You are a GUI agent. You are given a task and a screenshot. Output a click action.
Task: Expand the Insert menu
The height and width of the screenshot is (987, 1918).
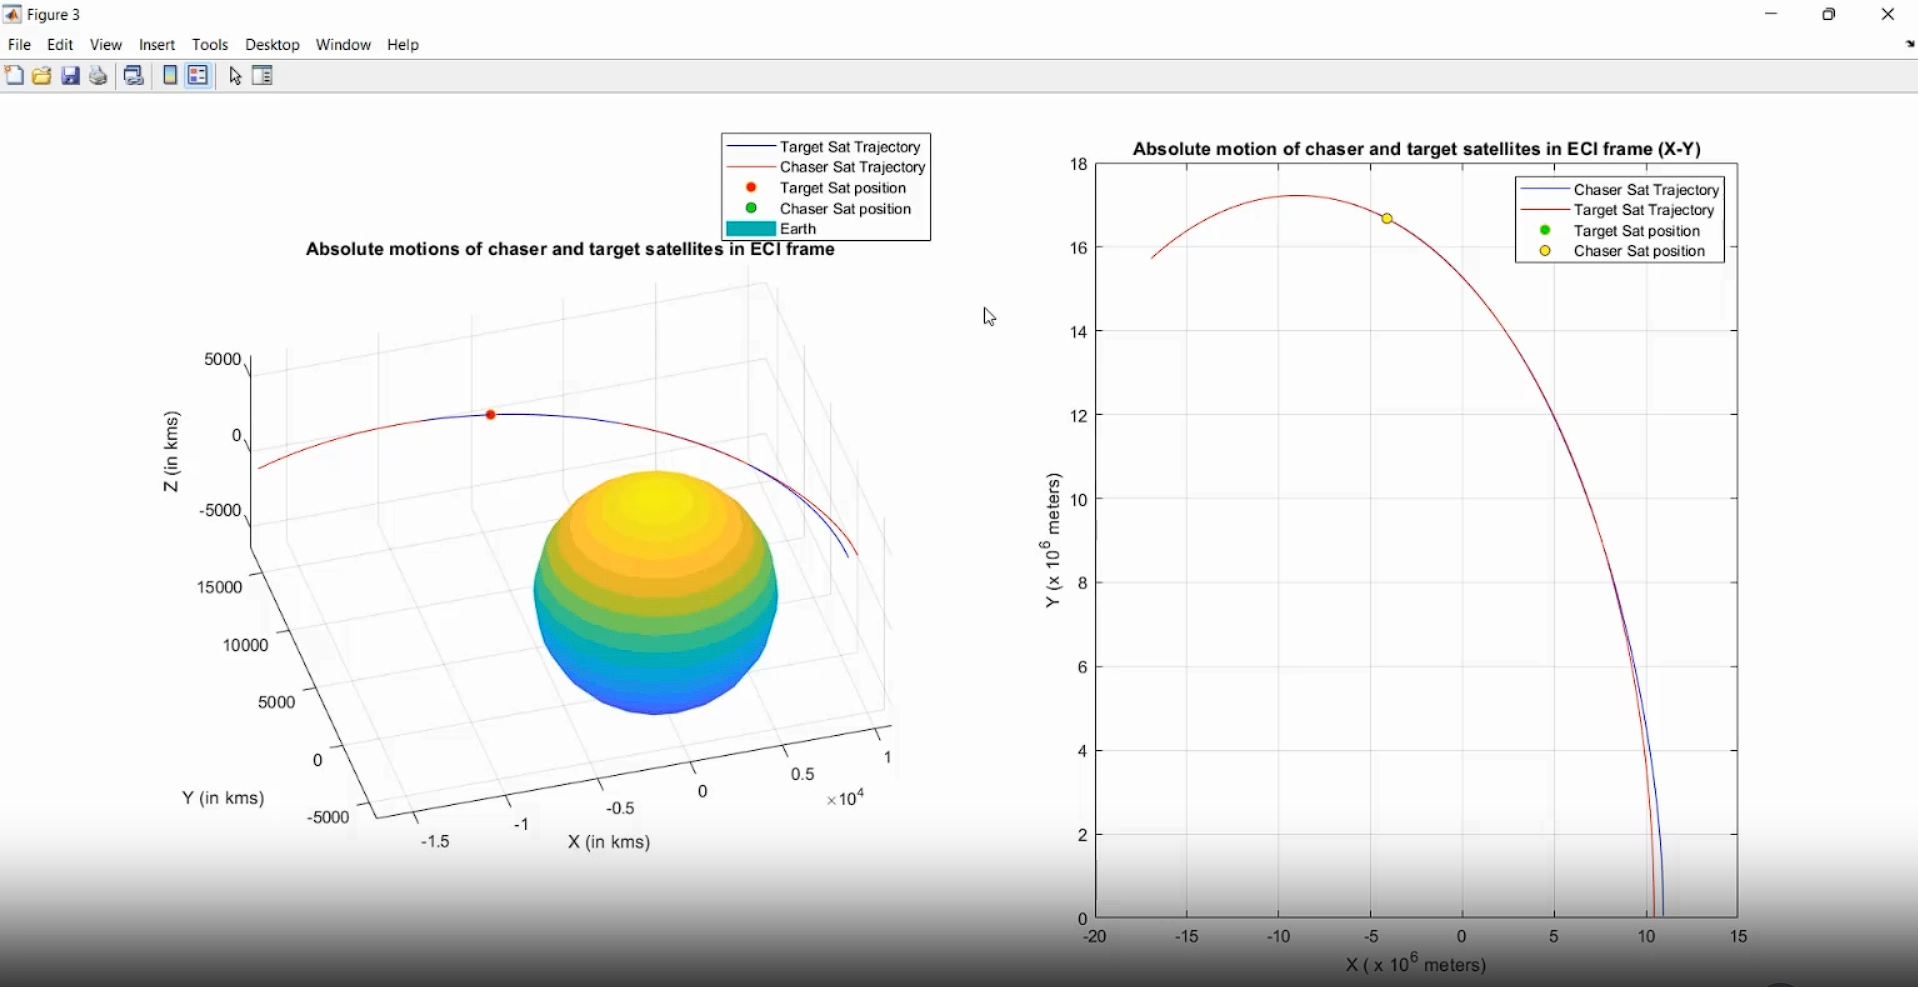tap(157, 45)
